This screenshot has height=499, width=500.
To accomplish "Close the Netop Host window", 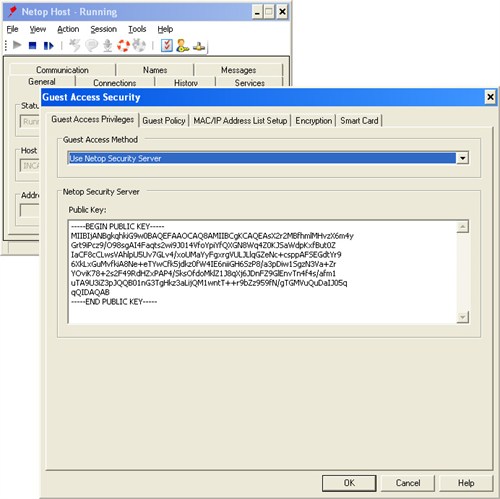I will coord(282,12).
